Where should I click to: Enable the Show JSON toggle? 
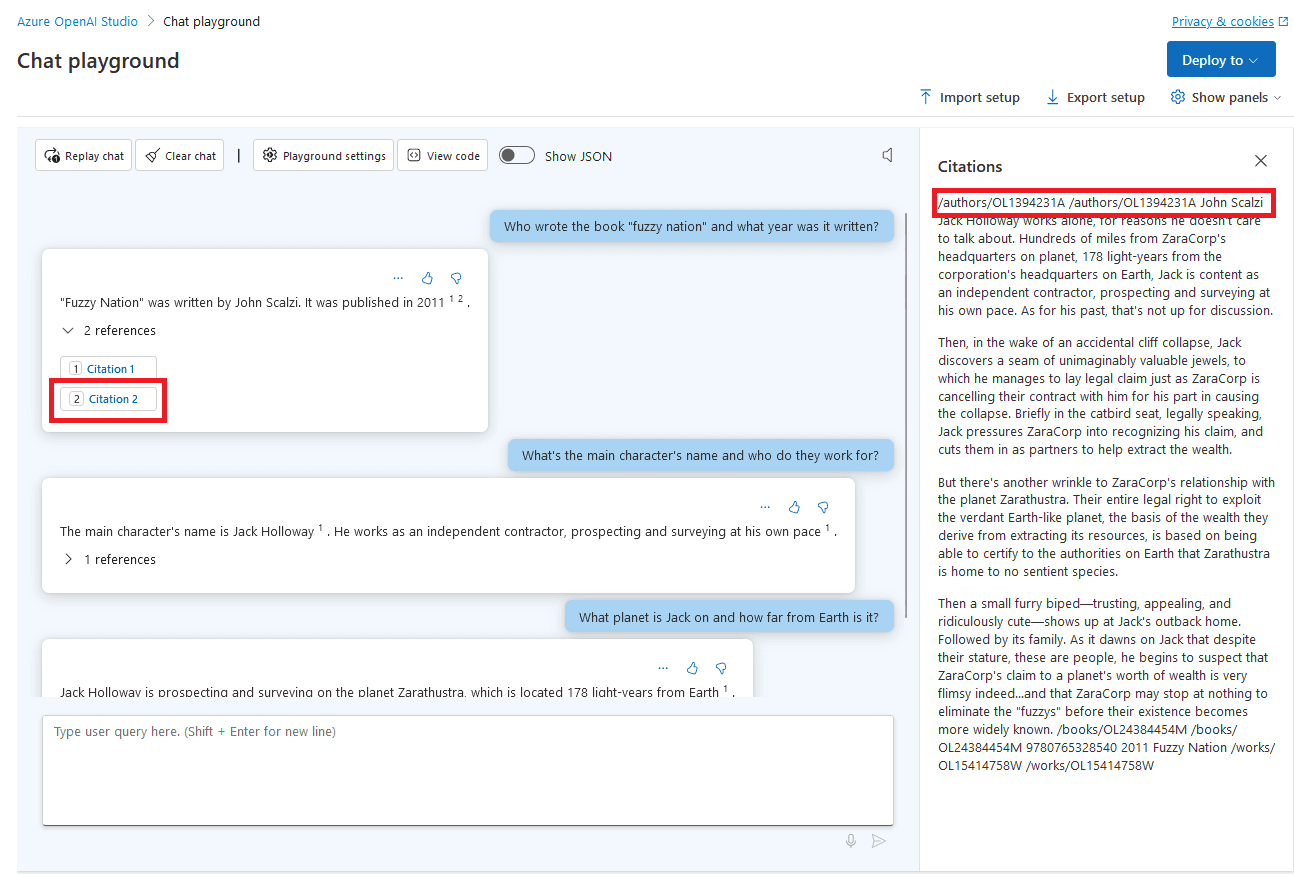point(516,155)
